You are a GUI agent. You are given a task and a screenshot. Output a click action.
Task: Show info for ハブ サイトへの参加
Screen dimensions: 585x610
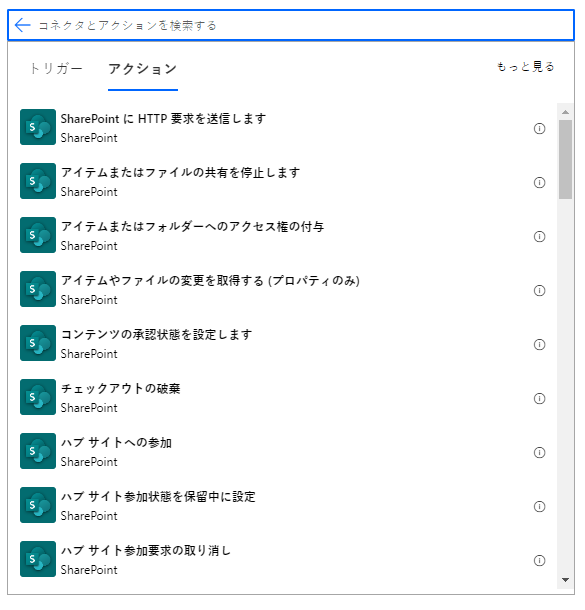pyautogui.click(x=539, y=453)
